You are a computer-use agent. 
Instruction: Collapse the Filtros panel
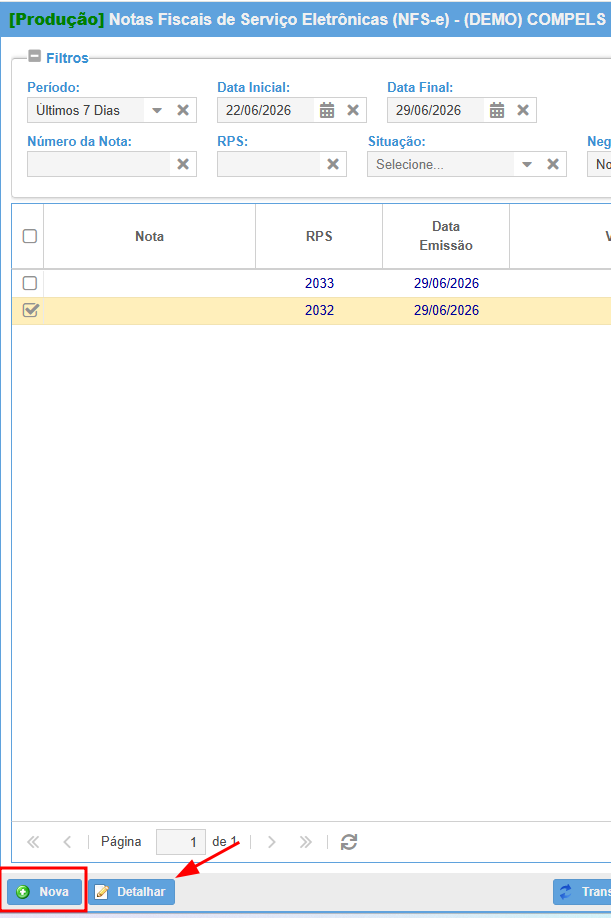point(35,56)
